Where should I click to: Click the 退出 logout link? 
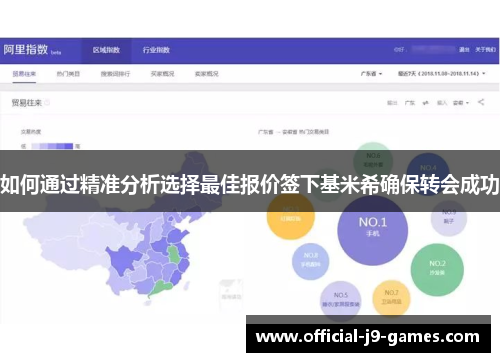tap(464, 50)
